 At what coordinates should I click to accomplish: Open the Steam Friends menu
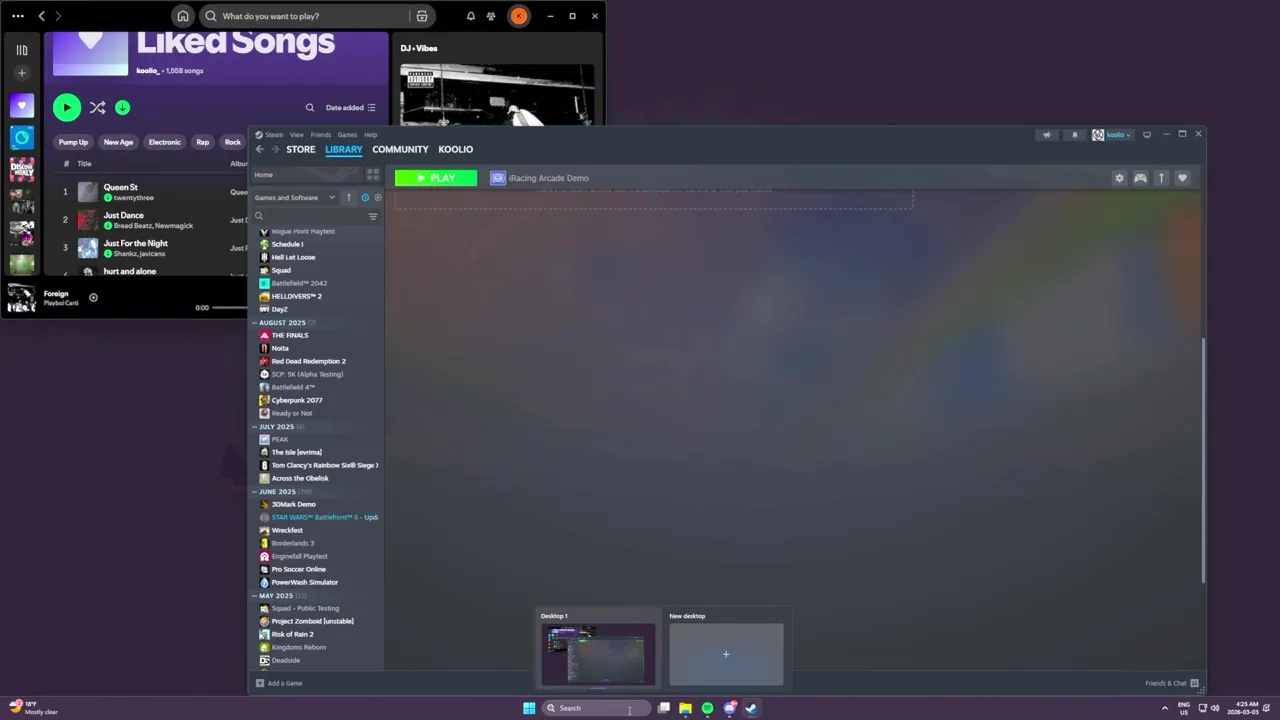[x=320, y=135]
